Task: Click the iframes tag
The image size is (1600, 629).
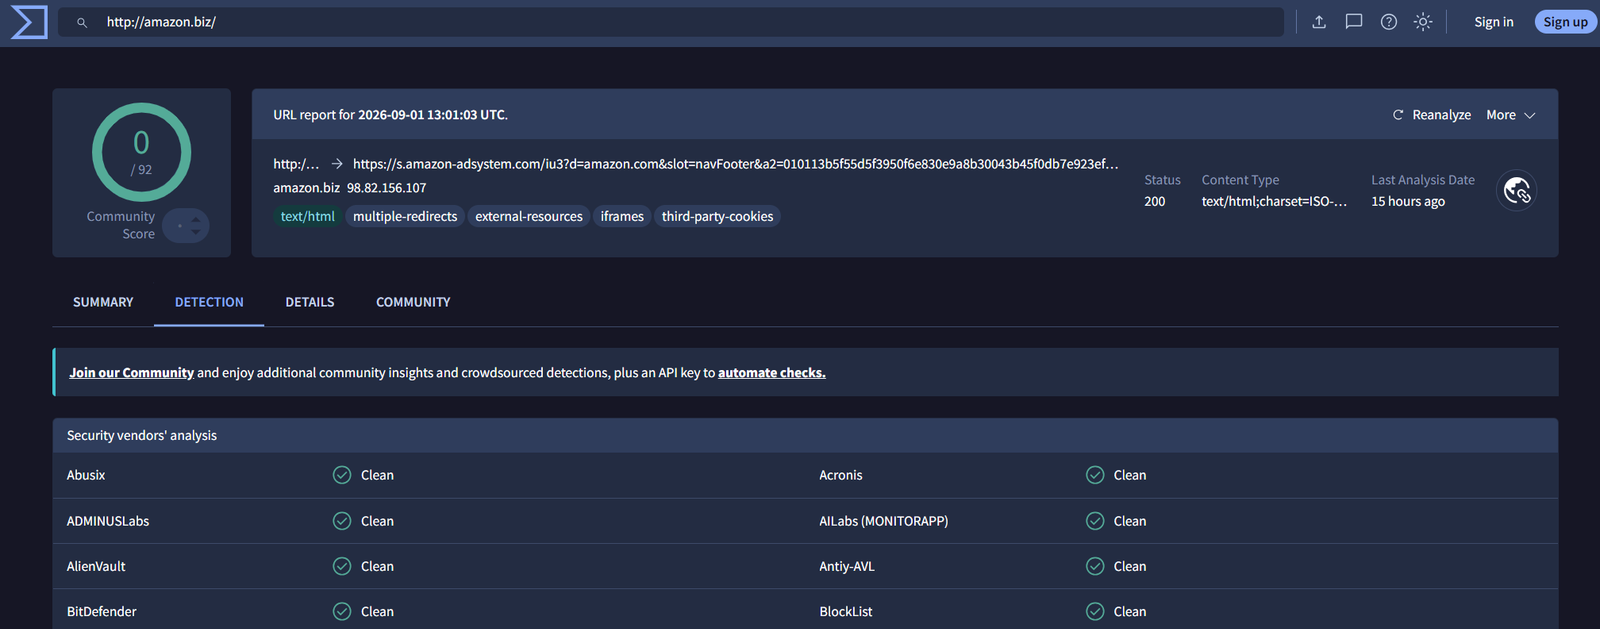Action: 622,216
